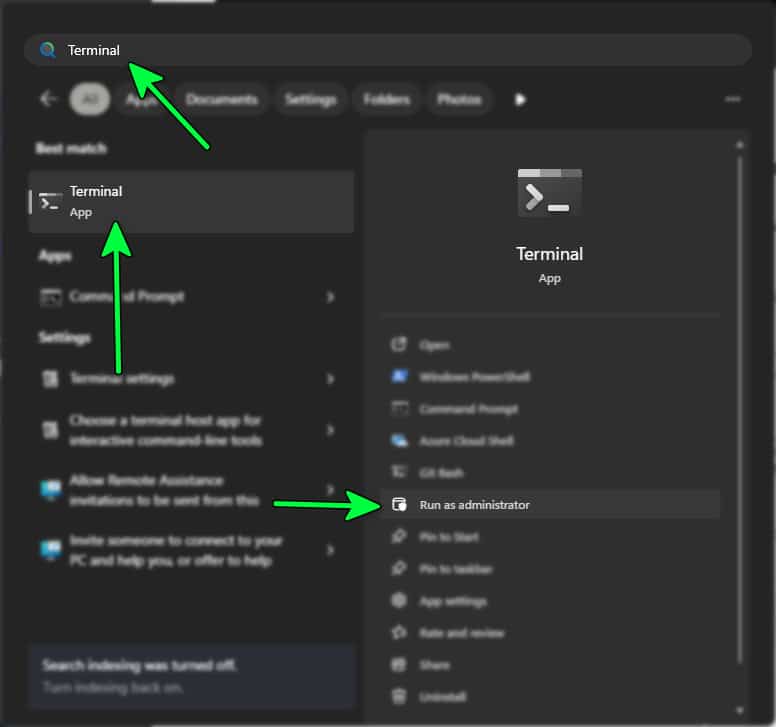Click the Windows PowerShell profile icon
776x727 pixels.
pyautogui.click(x=400, y=377)
